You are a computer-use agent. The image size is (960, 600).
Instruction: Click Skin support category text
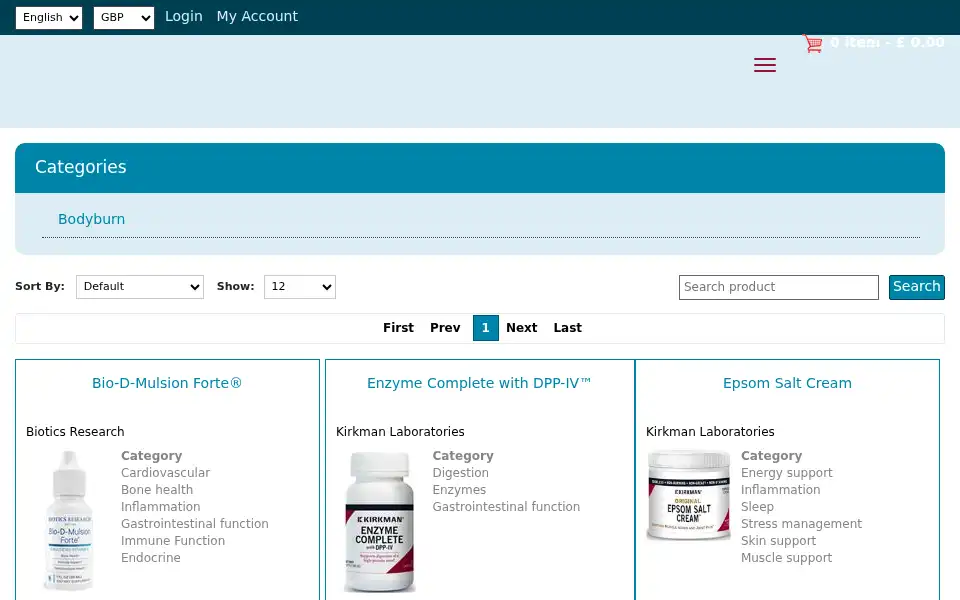778,541
